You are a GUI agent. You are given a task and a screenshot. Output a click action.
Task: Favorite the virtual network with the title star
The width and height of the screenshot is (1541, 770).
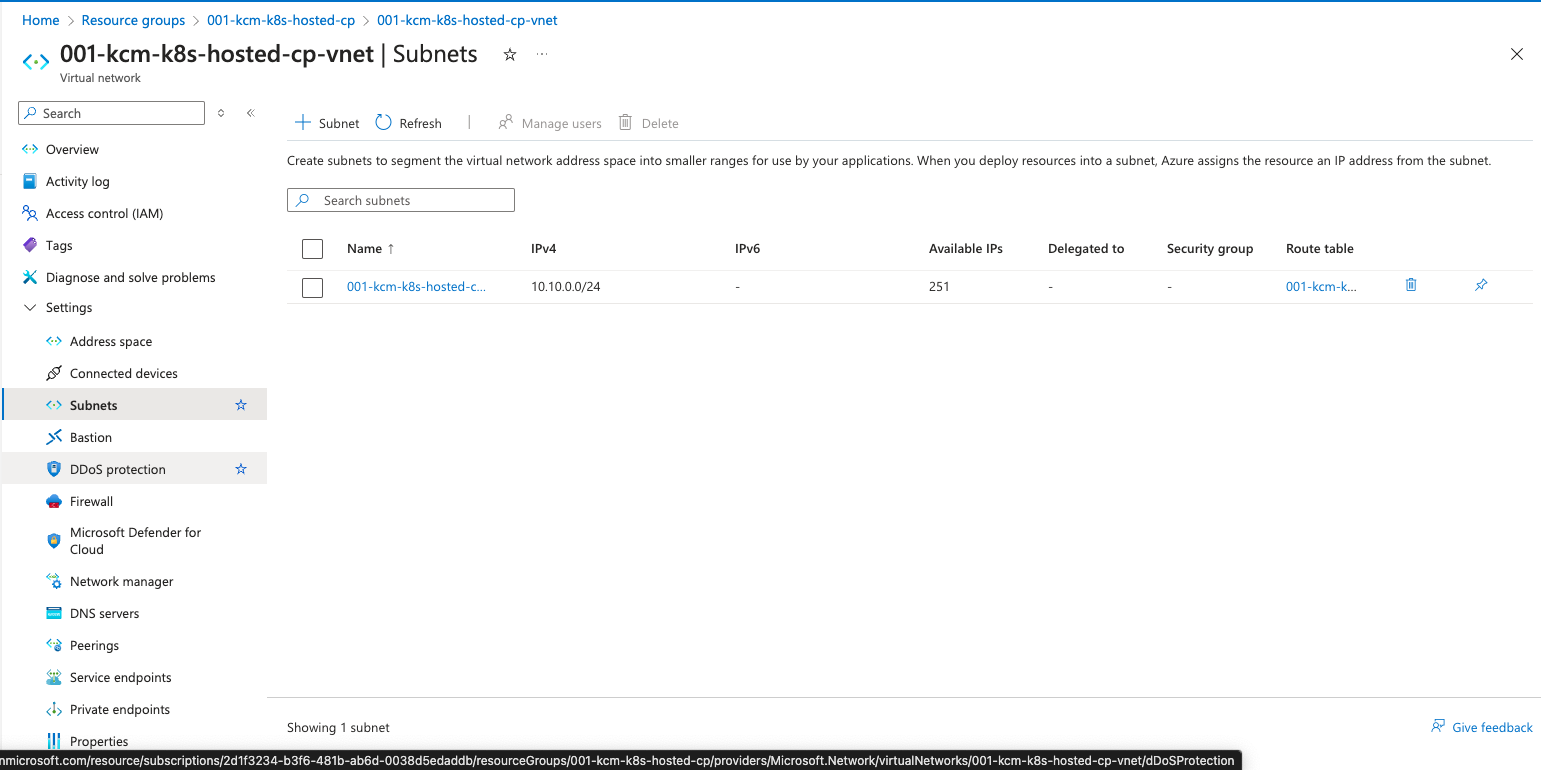[509, 55]
